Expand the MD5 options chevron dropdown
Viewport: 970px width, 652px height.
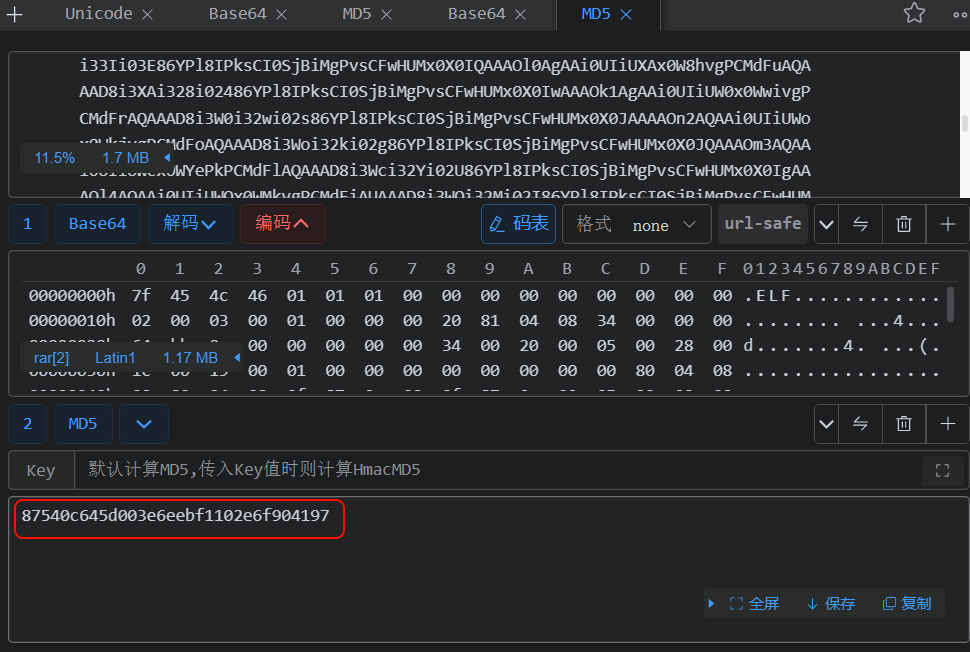point(144,424)
